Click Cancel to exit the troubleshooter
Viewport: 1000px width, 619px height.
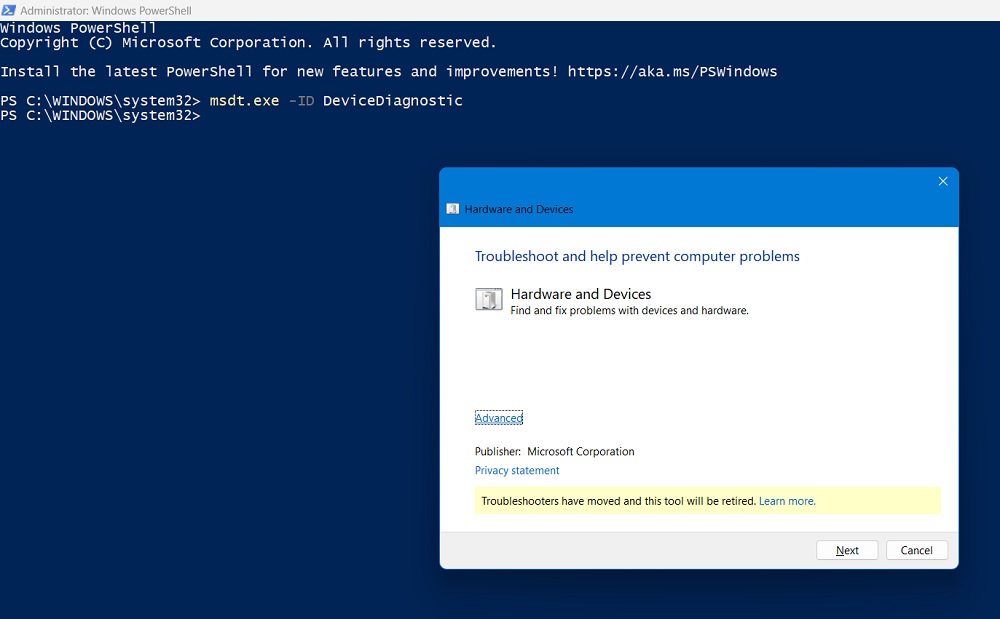coord(916,550)
